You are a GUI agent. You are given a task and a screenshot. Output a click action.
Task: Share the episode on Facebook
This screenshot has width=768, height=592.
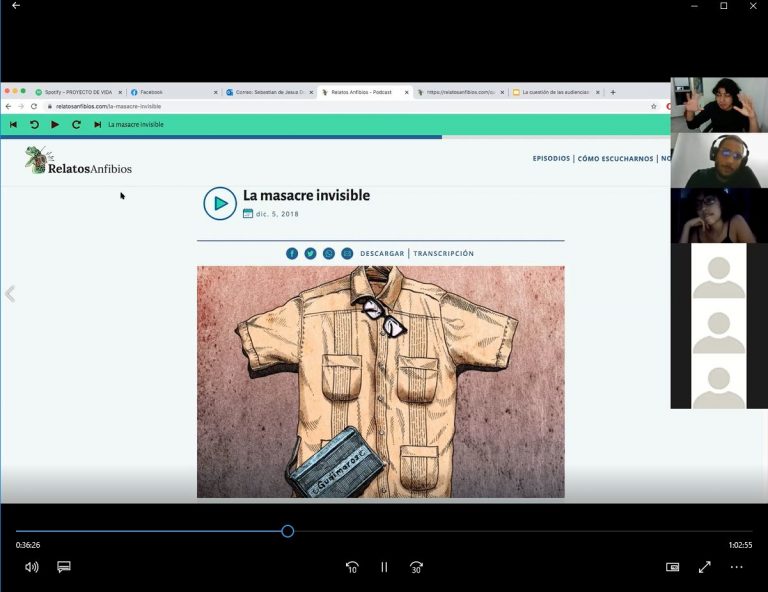click(292, 254)
